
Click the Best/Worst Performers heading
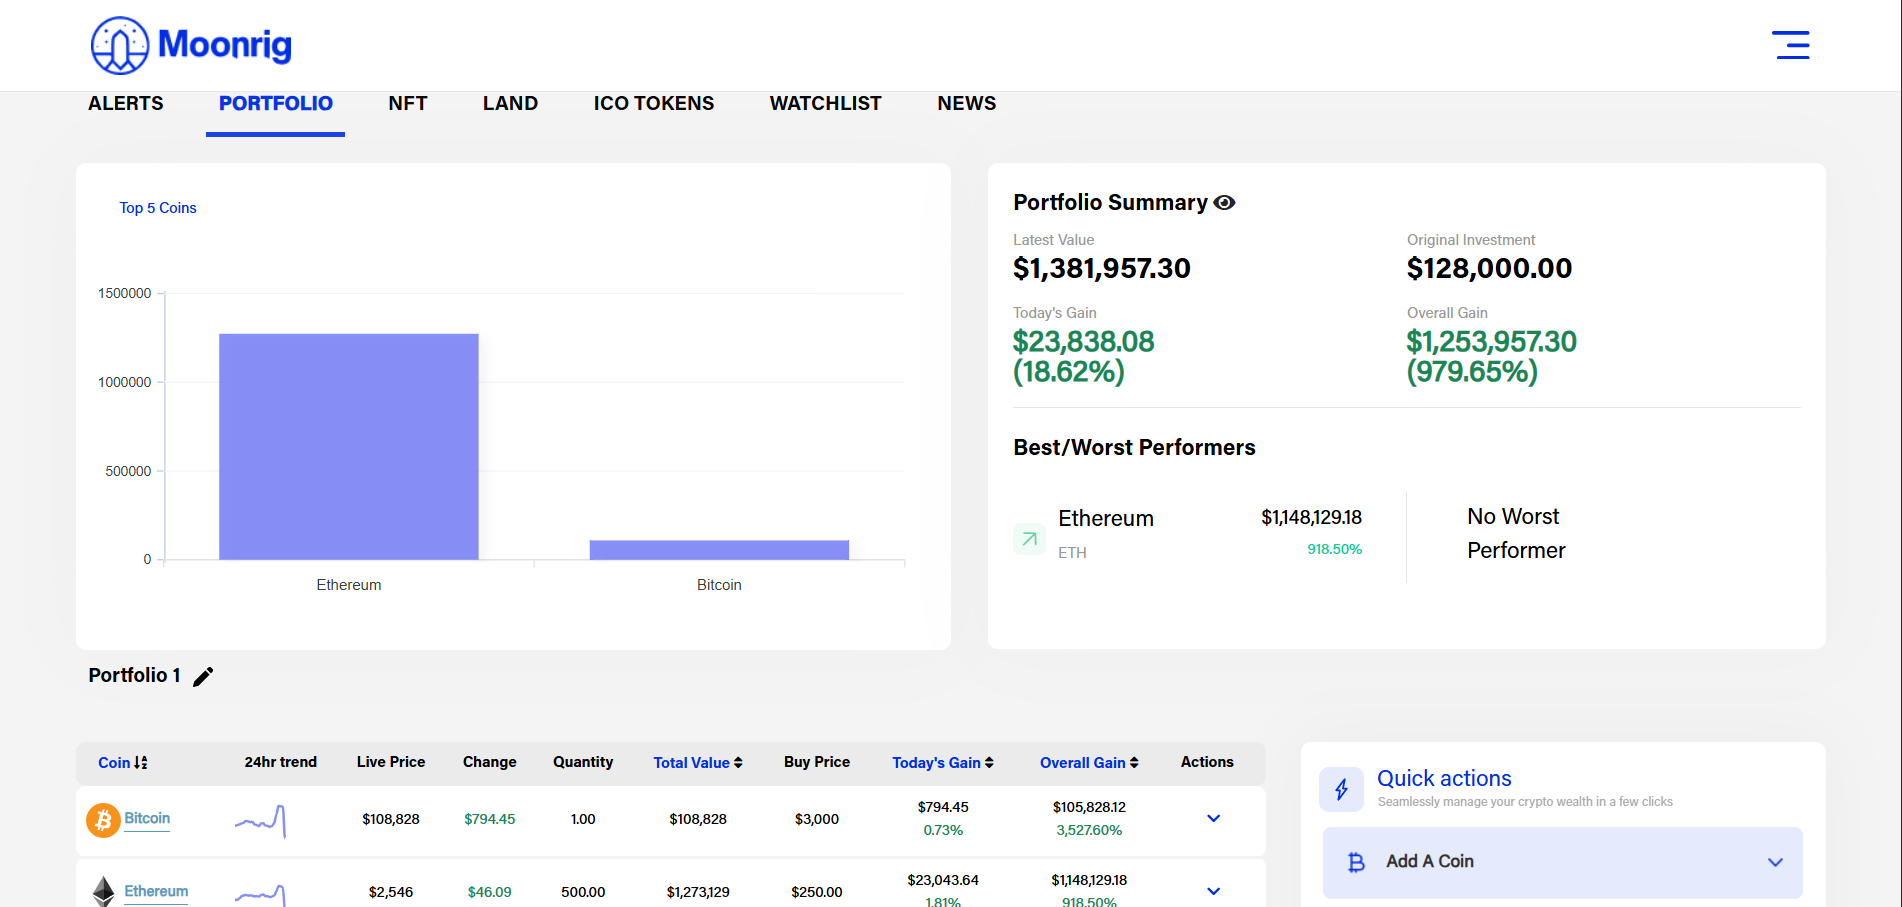[x=1134, y=448]
